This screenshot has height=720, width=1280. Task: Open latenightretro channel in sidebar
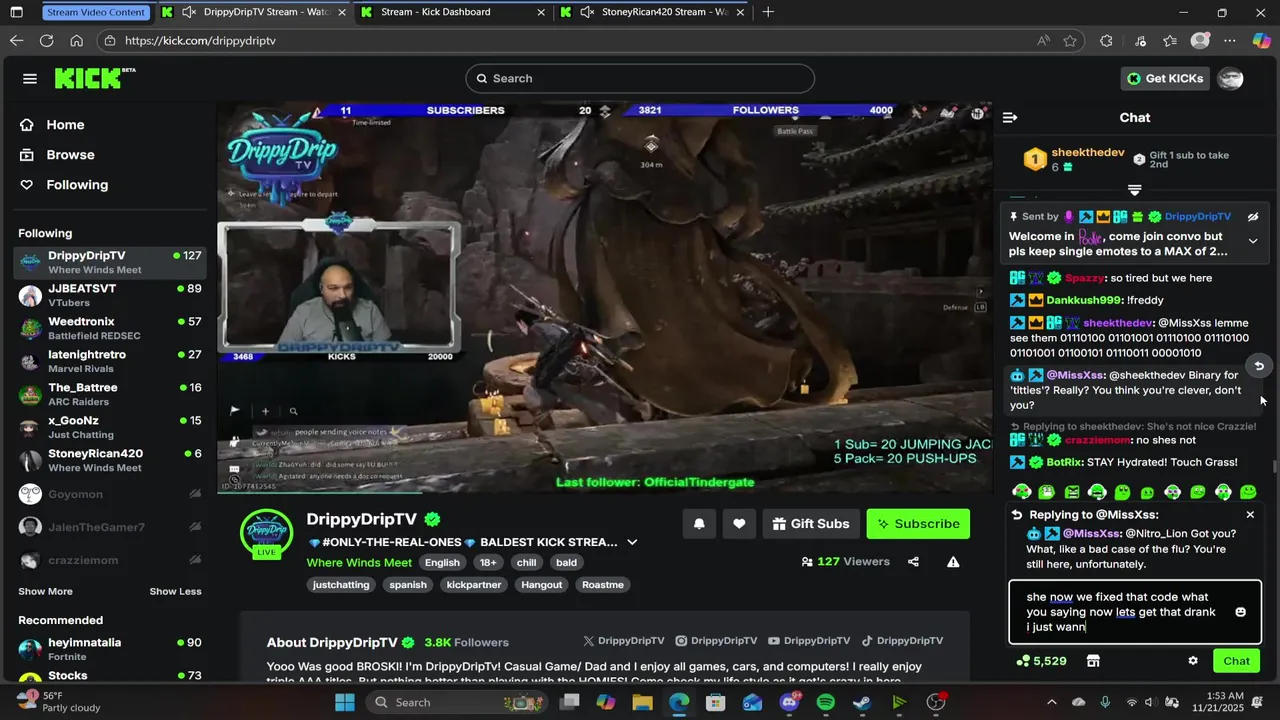tap(110, 361)
